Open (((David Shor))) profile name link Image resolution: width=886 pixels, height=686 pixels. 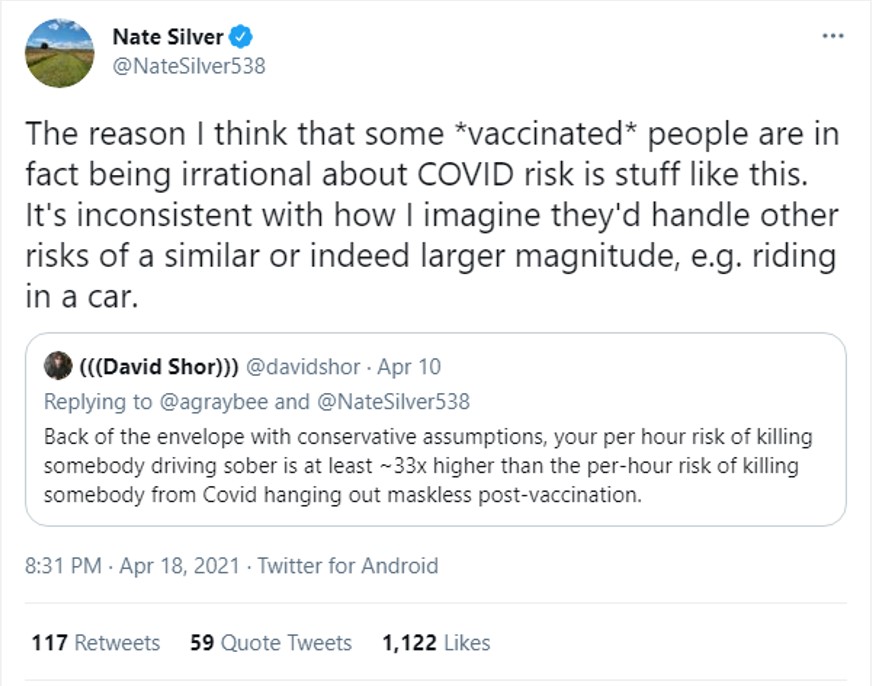(x=157, y=367)
